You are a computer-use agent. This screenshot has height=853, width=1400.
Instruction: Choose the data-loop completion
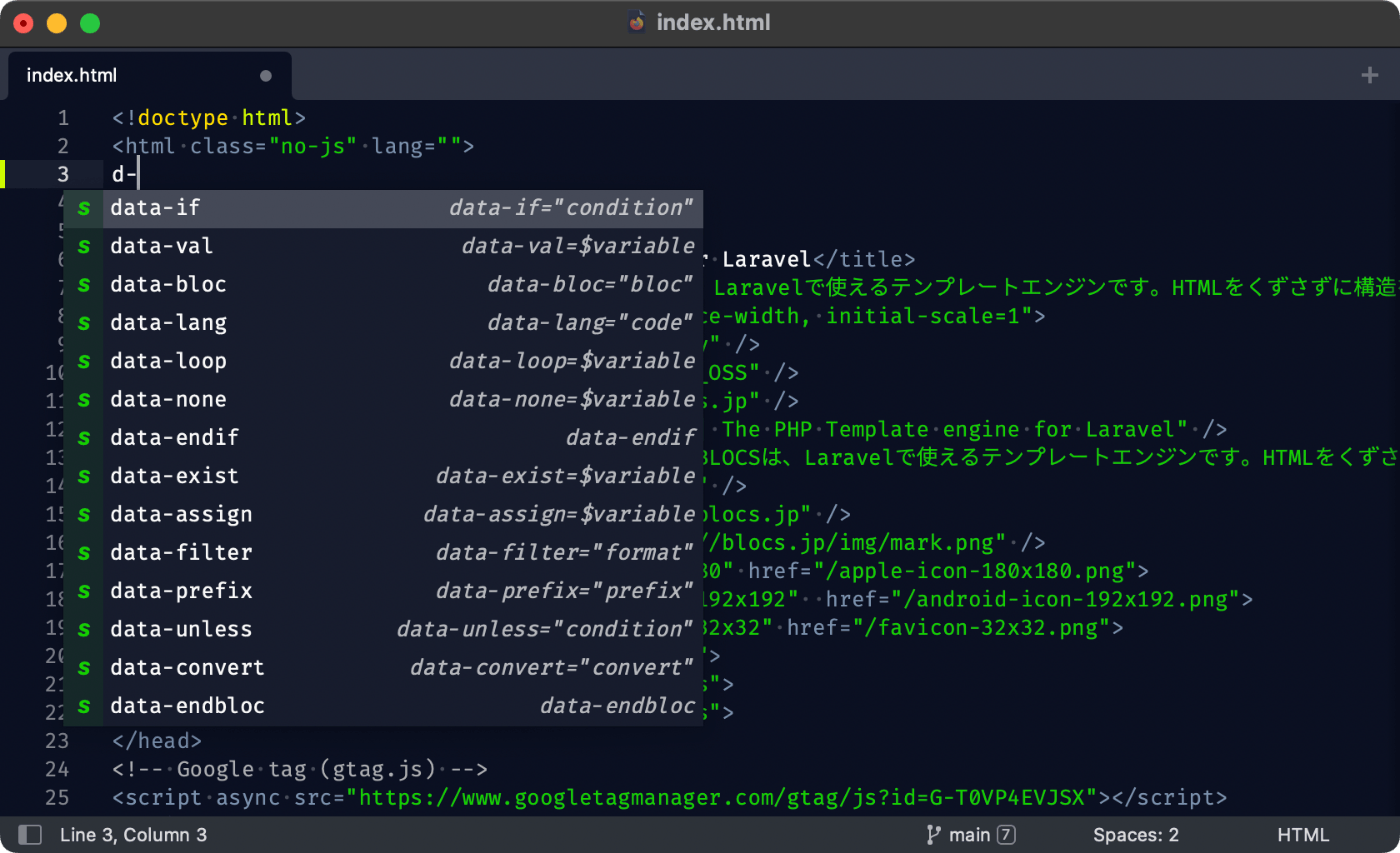pyautogui.click(x=383, y=361)
